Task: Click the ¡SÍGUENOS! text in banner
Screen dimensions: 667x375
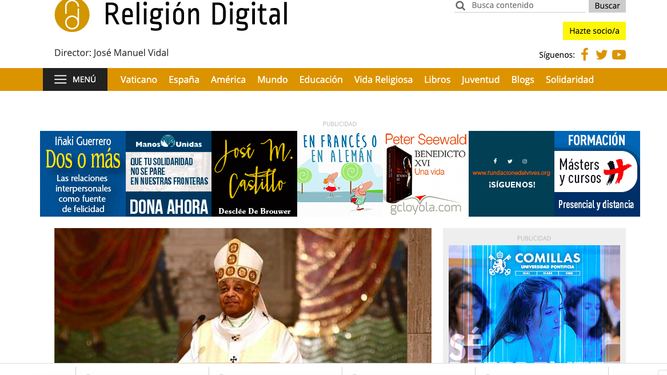Action: (512, 185)
